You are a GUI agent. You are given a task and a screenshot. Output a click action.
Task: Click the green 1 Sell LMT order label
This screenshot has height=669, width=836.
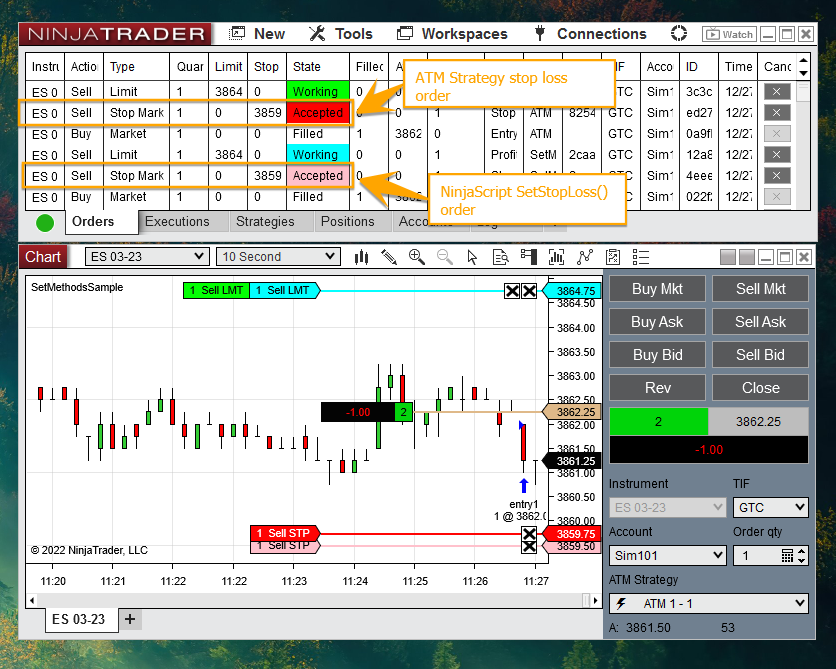(x=216, y=291)
